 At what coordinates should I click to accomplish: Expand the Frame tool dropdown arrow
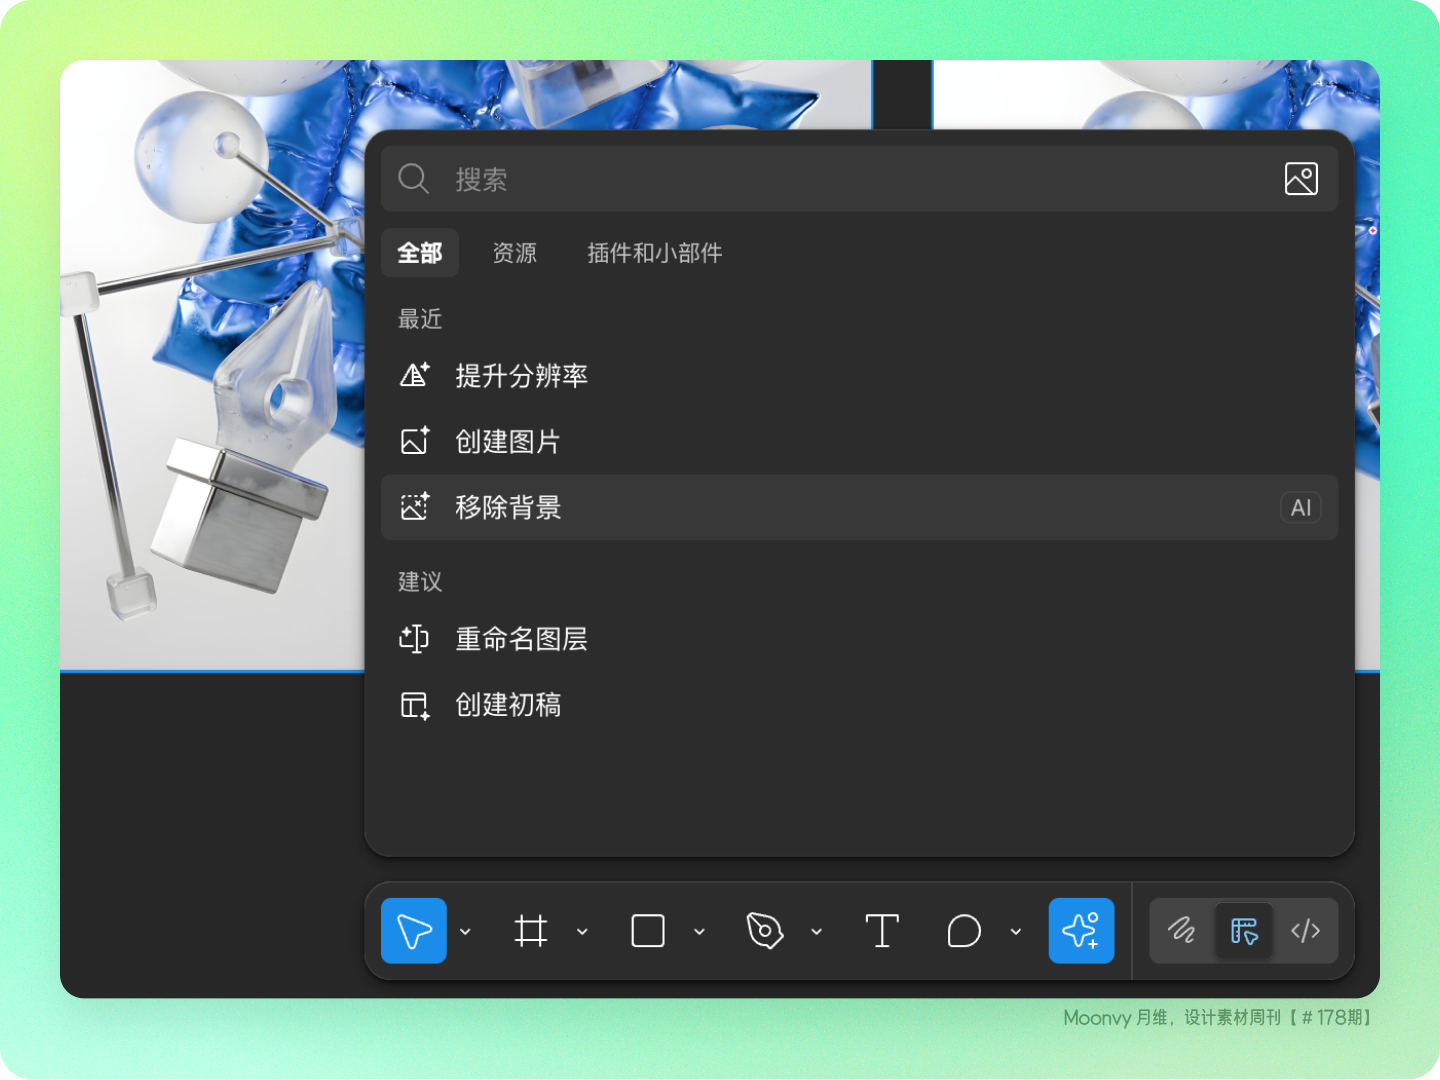click(582, 931)
